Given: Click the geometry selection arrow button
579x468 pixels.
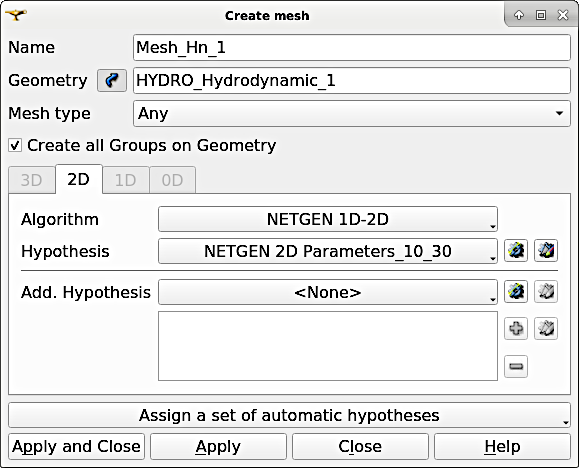Looking at the screenshot, I should click(x=112, y=80).
